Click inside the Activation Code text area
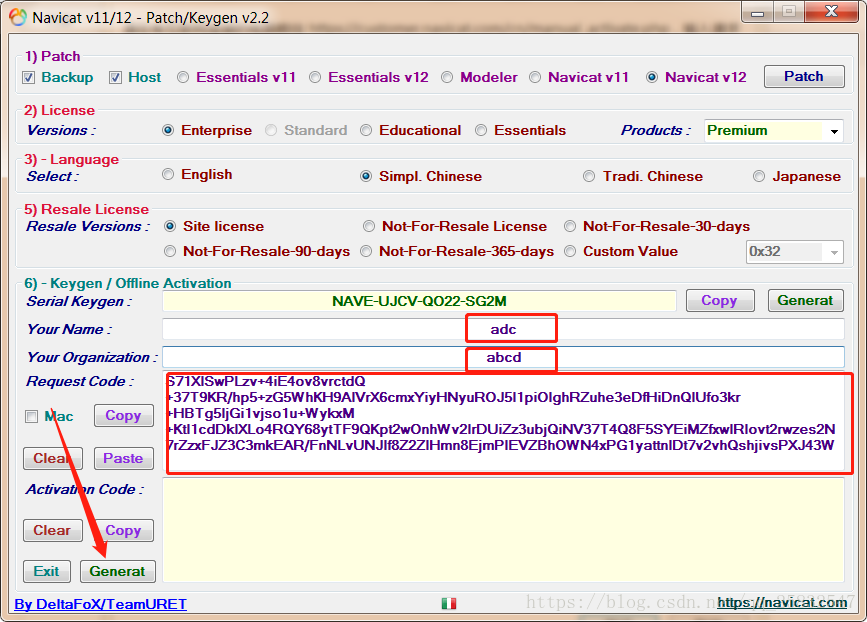Viewport: 867px width, 622px height. coord(503,530)
